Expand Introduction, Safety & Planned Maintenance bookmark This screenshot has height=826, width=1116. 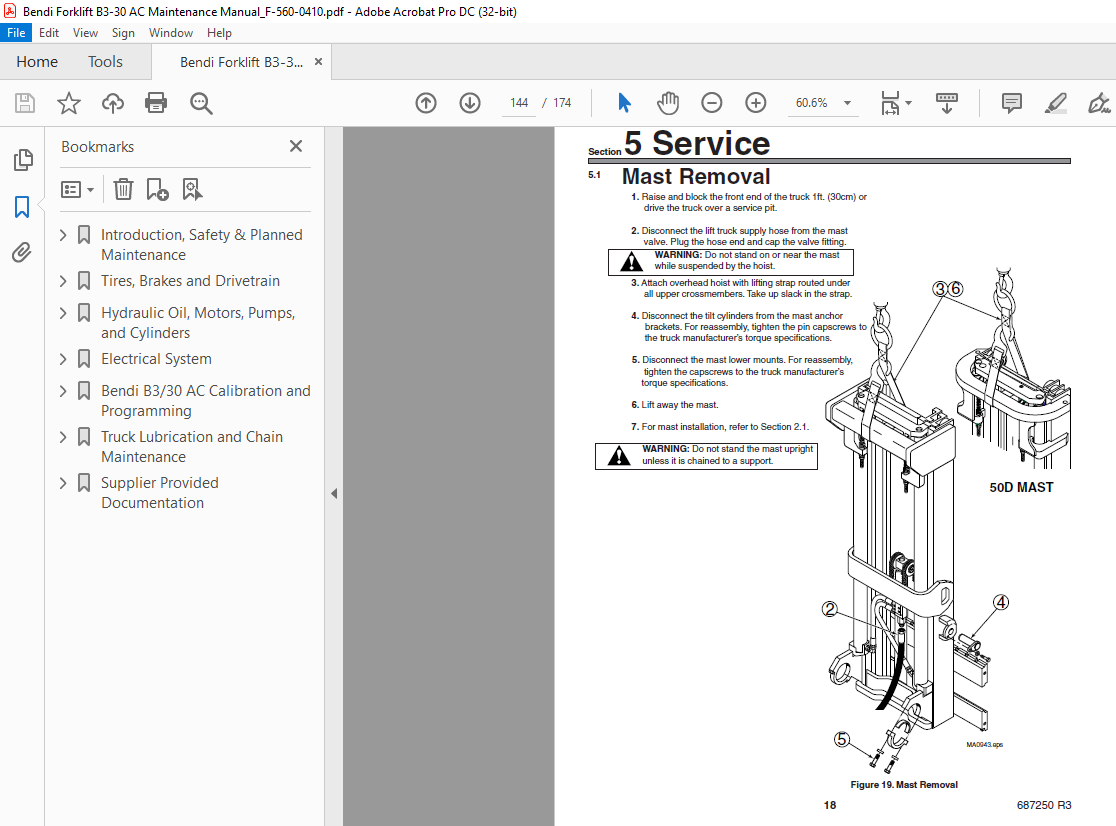coord(63,235)
